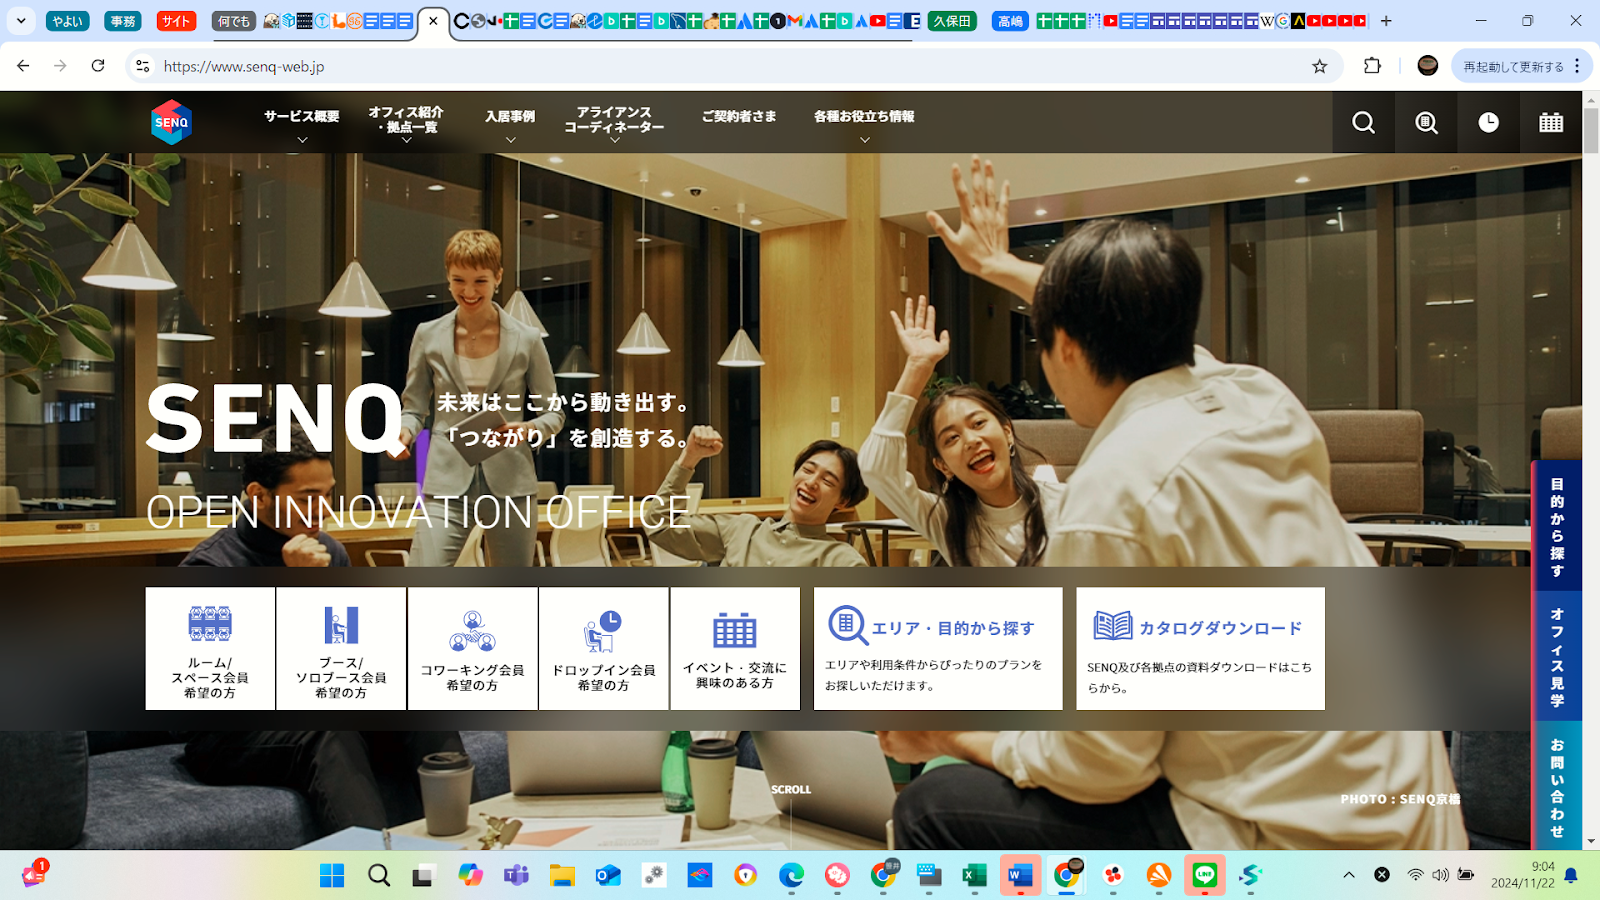Open the 久保田 tab group
Viewport: 1600px width, 900px height.
(x=952, y=21)
